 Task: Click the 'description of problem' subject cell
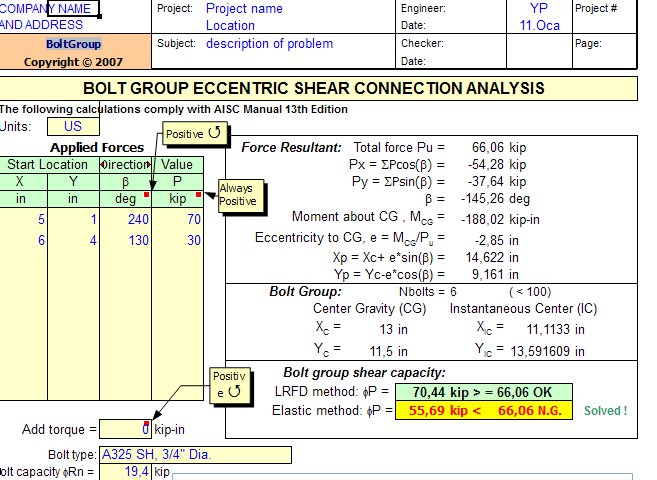click(269, 44)
